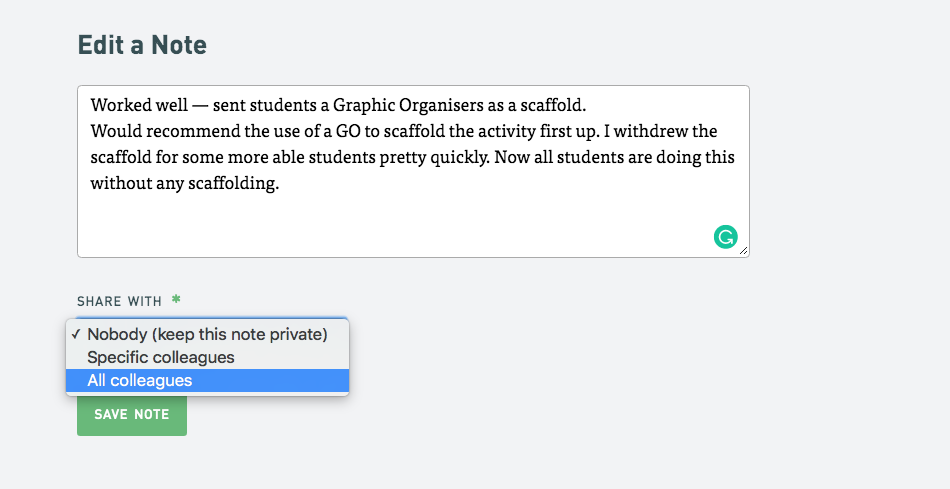The width and height of the screenshot is (950, 489).
Task: Save the note with Save Note button
Action: 131,415
